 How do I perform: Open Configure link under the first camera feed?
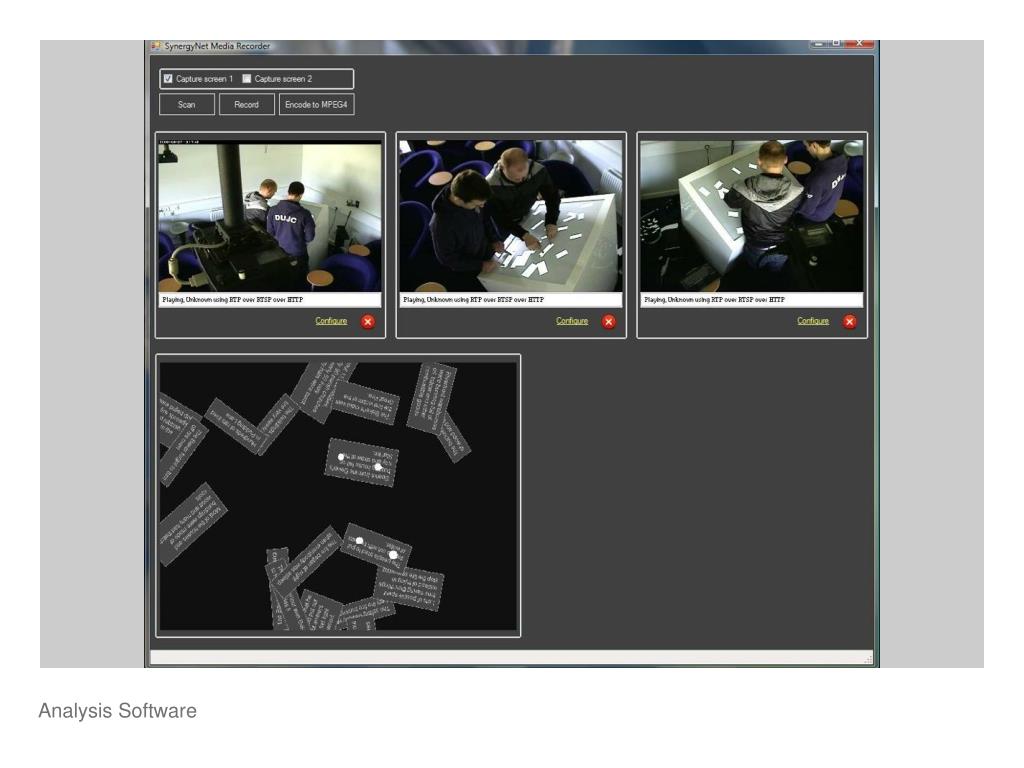(331, 321)
